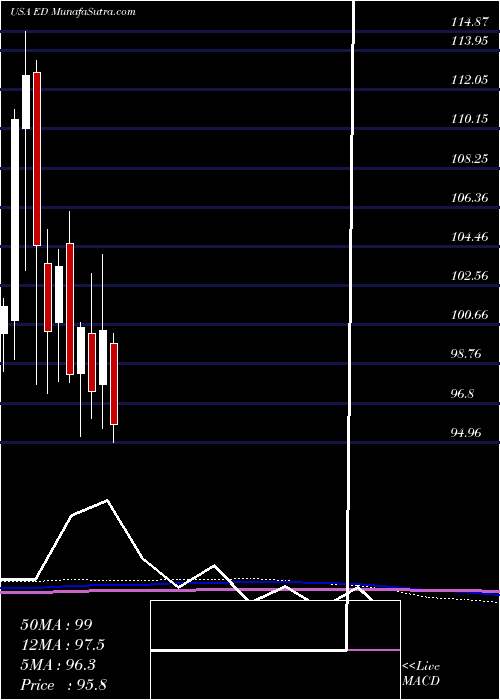Click the 108.25 price level label
The height and width of the screenshot is (700, 500).
point(472,158)
